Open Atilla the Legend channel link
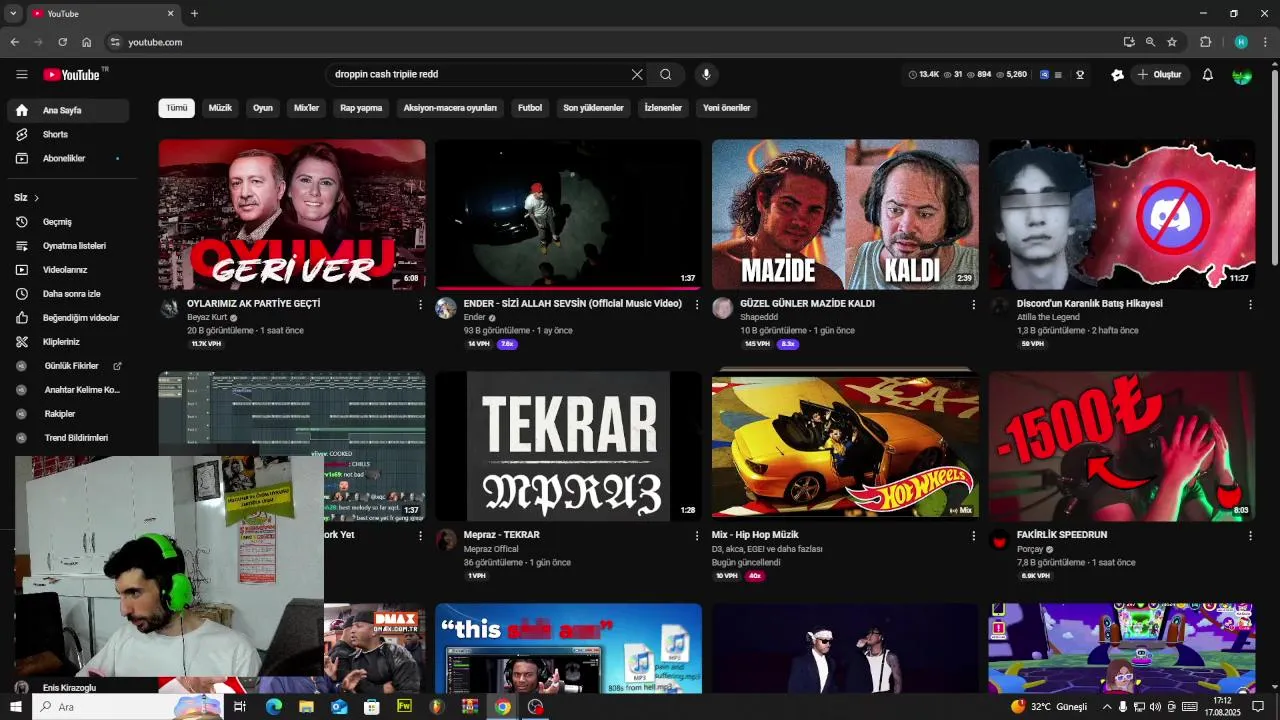Image resolution: width=1280 pixels, height=720 pixels. [x=1048, y=317]
